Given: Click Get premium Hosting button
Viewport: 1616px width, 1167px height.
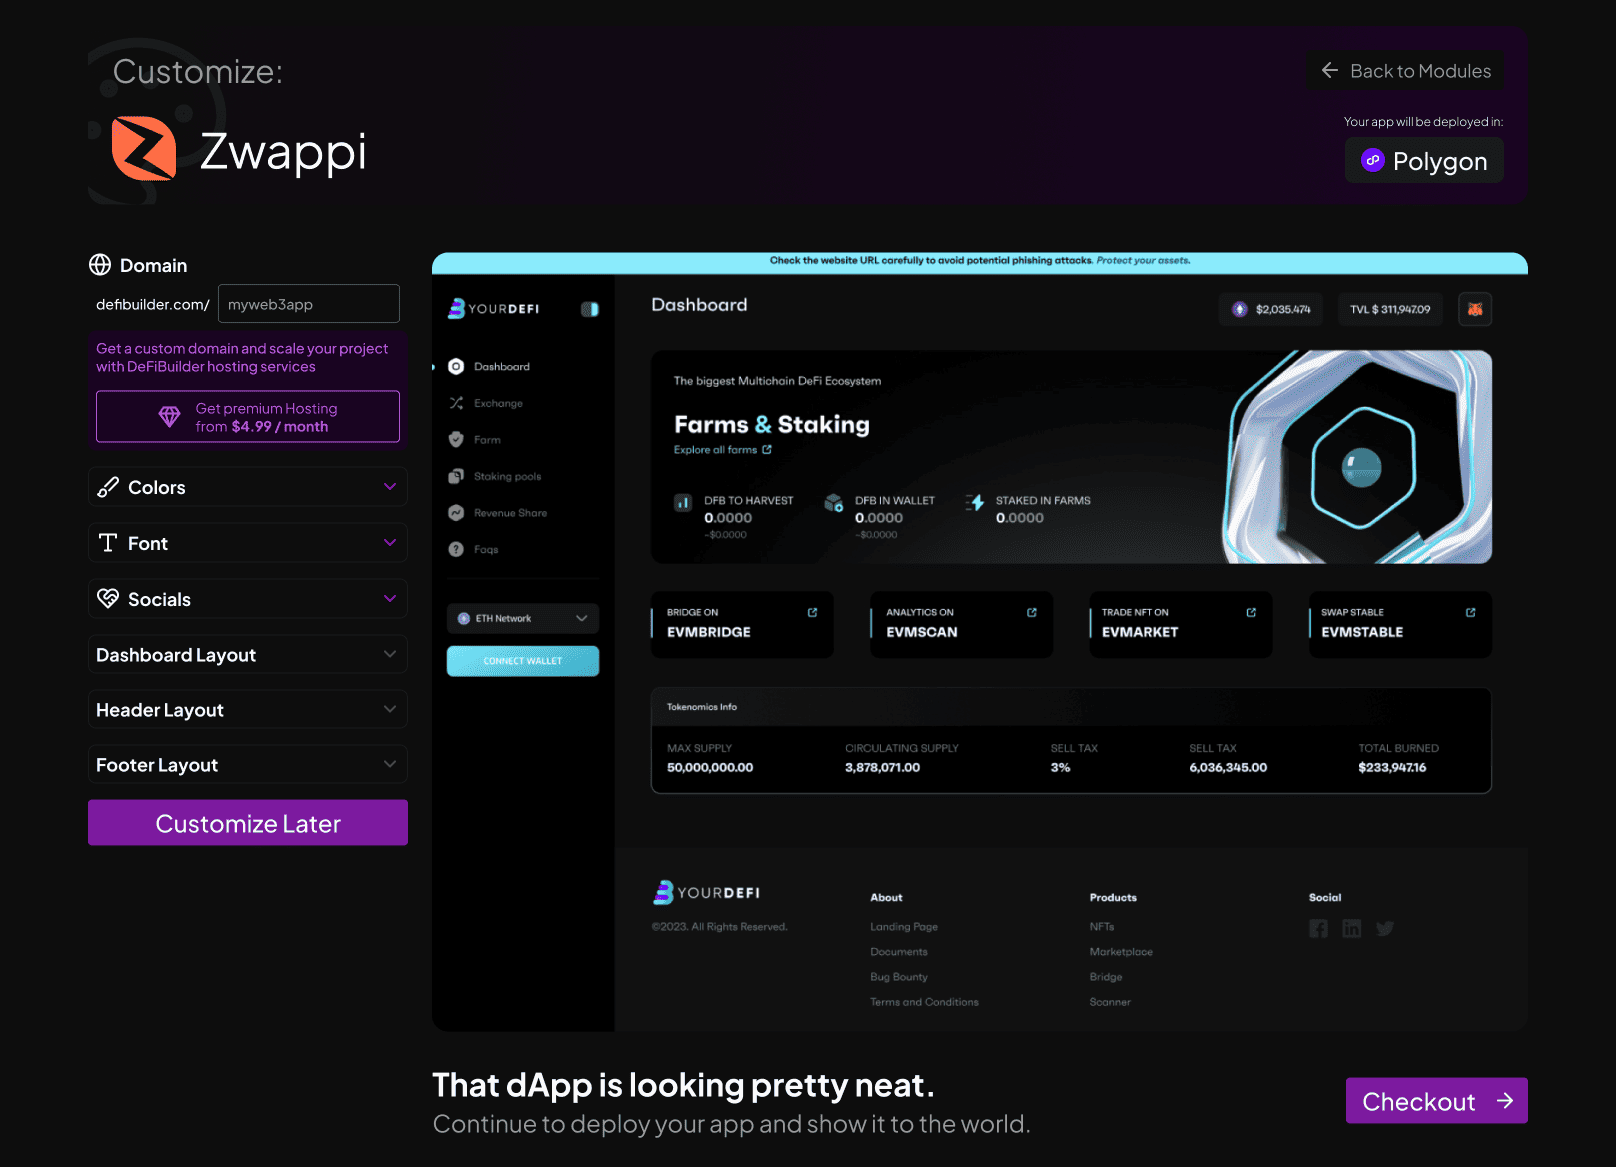Looking at the screenshot, I should 248,416.
